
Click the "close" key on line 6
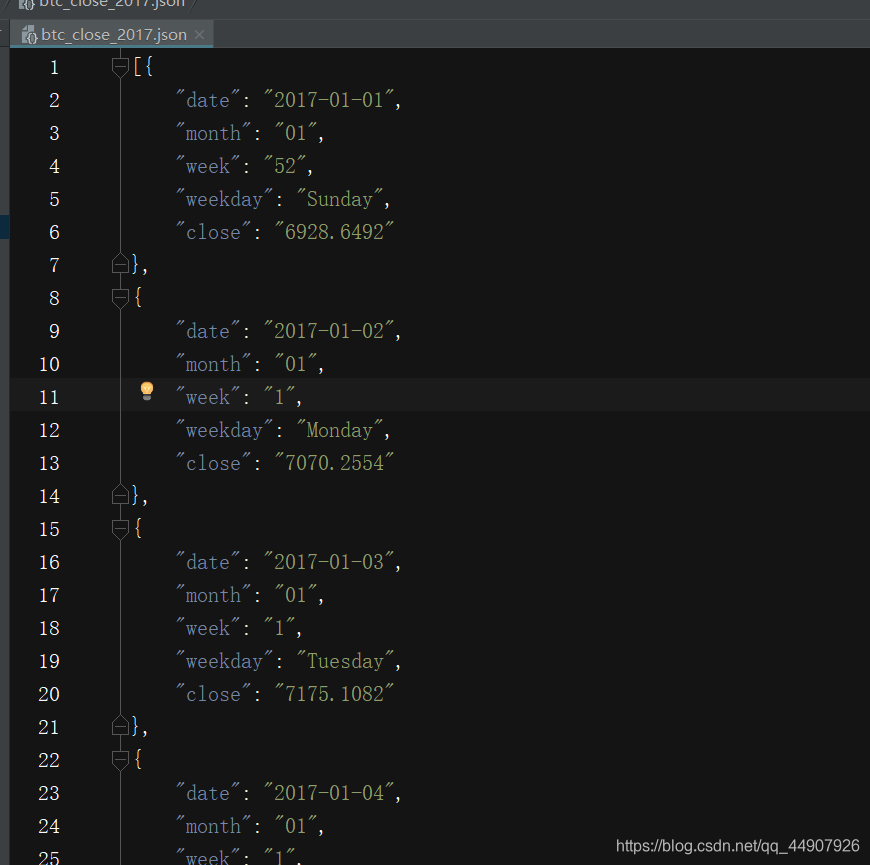click(213, 232)
